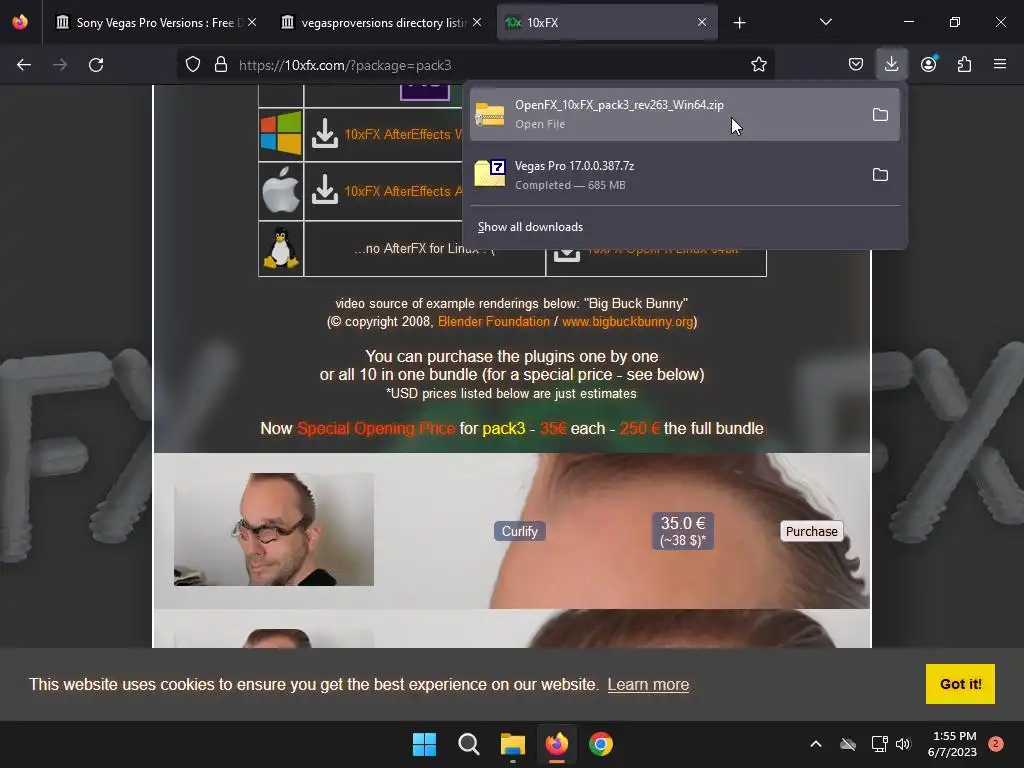
Task: Dismiss cookies with Got it! button
Action: click(960, 684)
